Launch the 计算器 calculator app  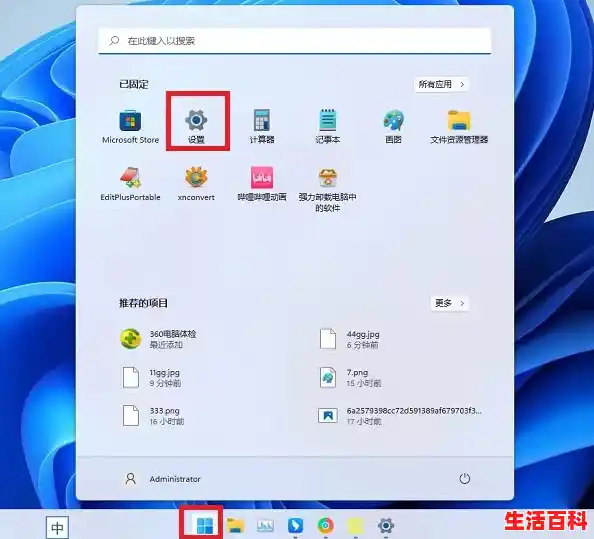[262, 127]
